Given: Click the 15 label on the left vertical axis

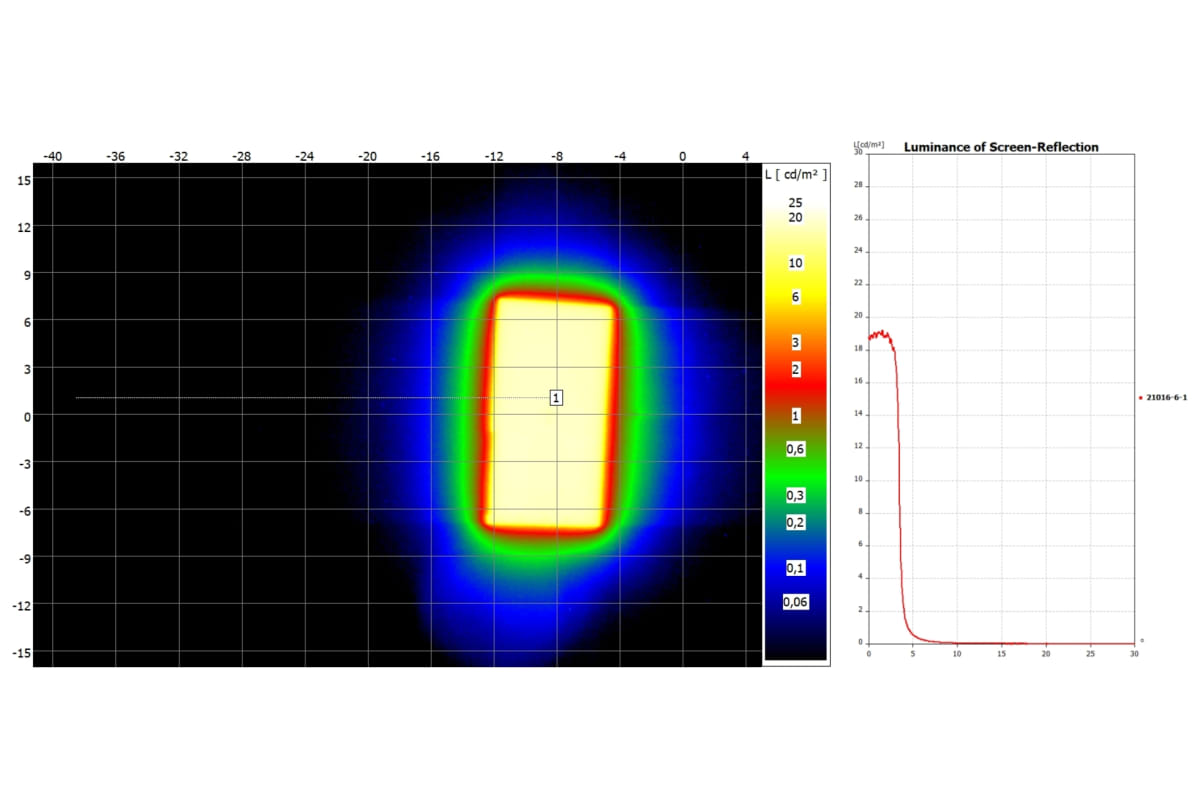Looking at the screenshot, I should [x=24, y=180].
